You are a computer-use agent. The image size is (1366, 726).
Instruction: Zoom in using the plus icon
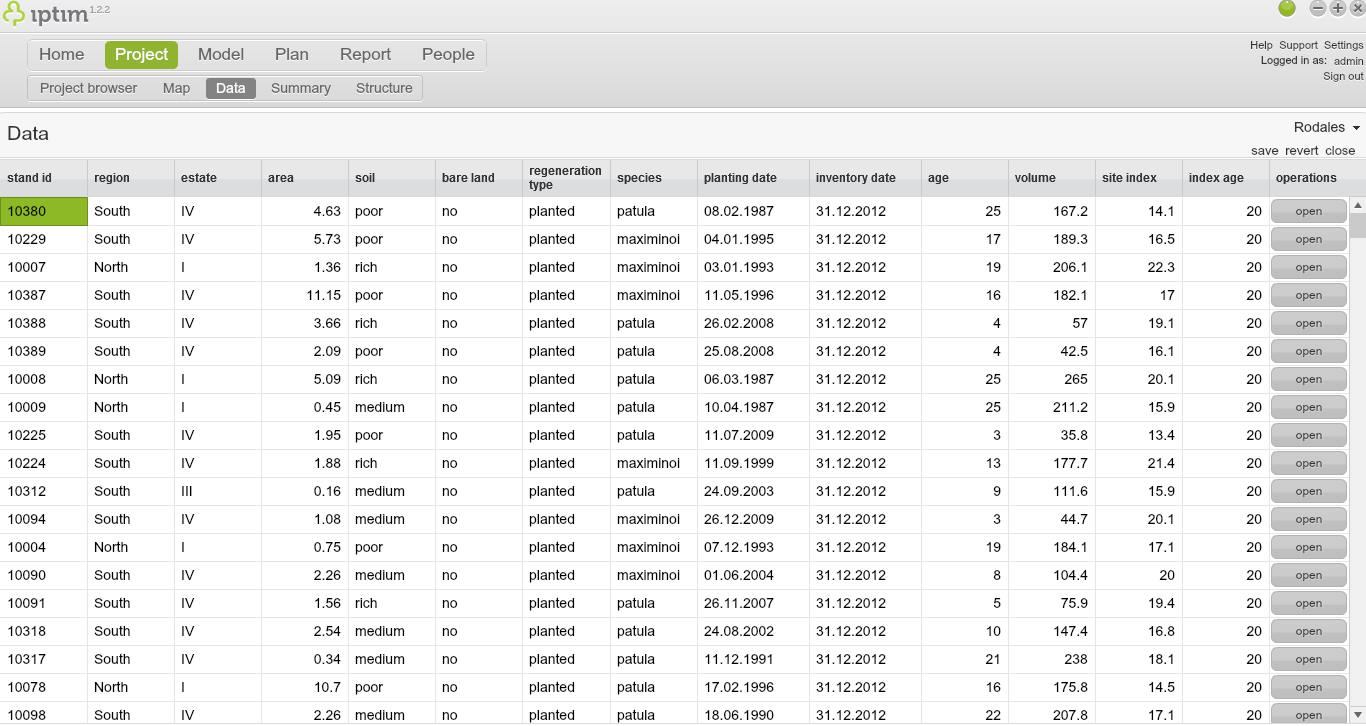click(1337, 8)
